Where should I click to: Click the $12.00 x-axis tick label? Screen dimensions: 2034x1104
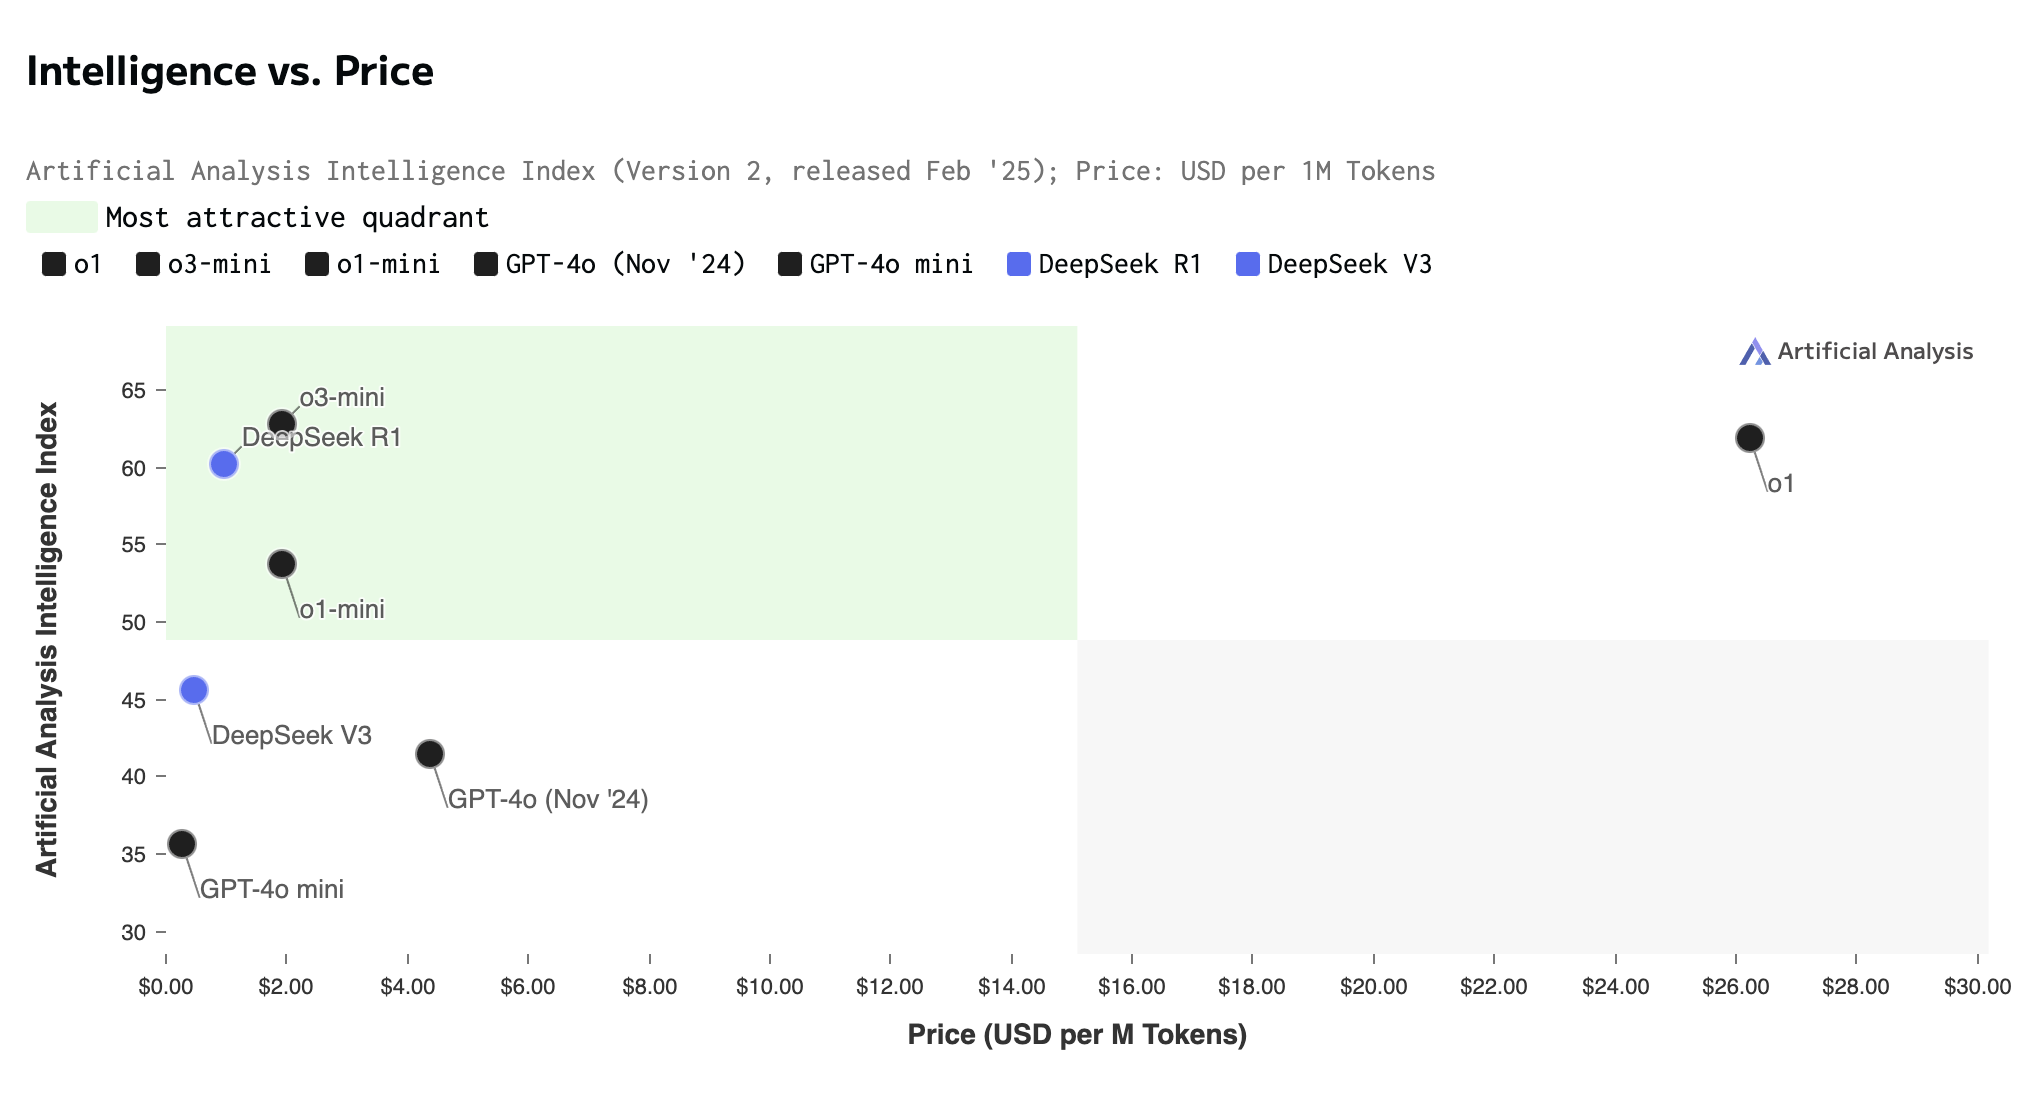[890, 988]
